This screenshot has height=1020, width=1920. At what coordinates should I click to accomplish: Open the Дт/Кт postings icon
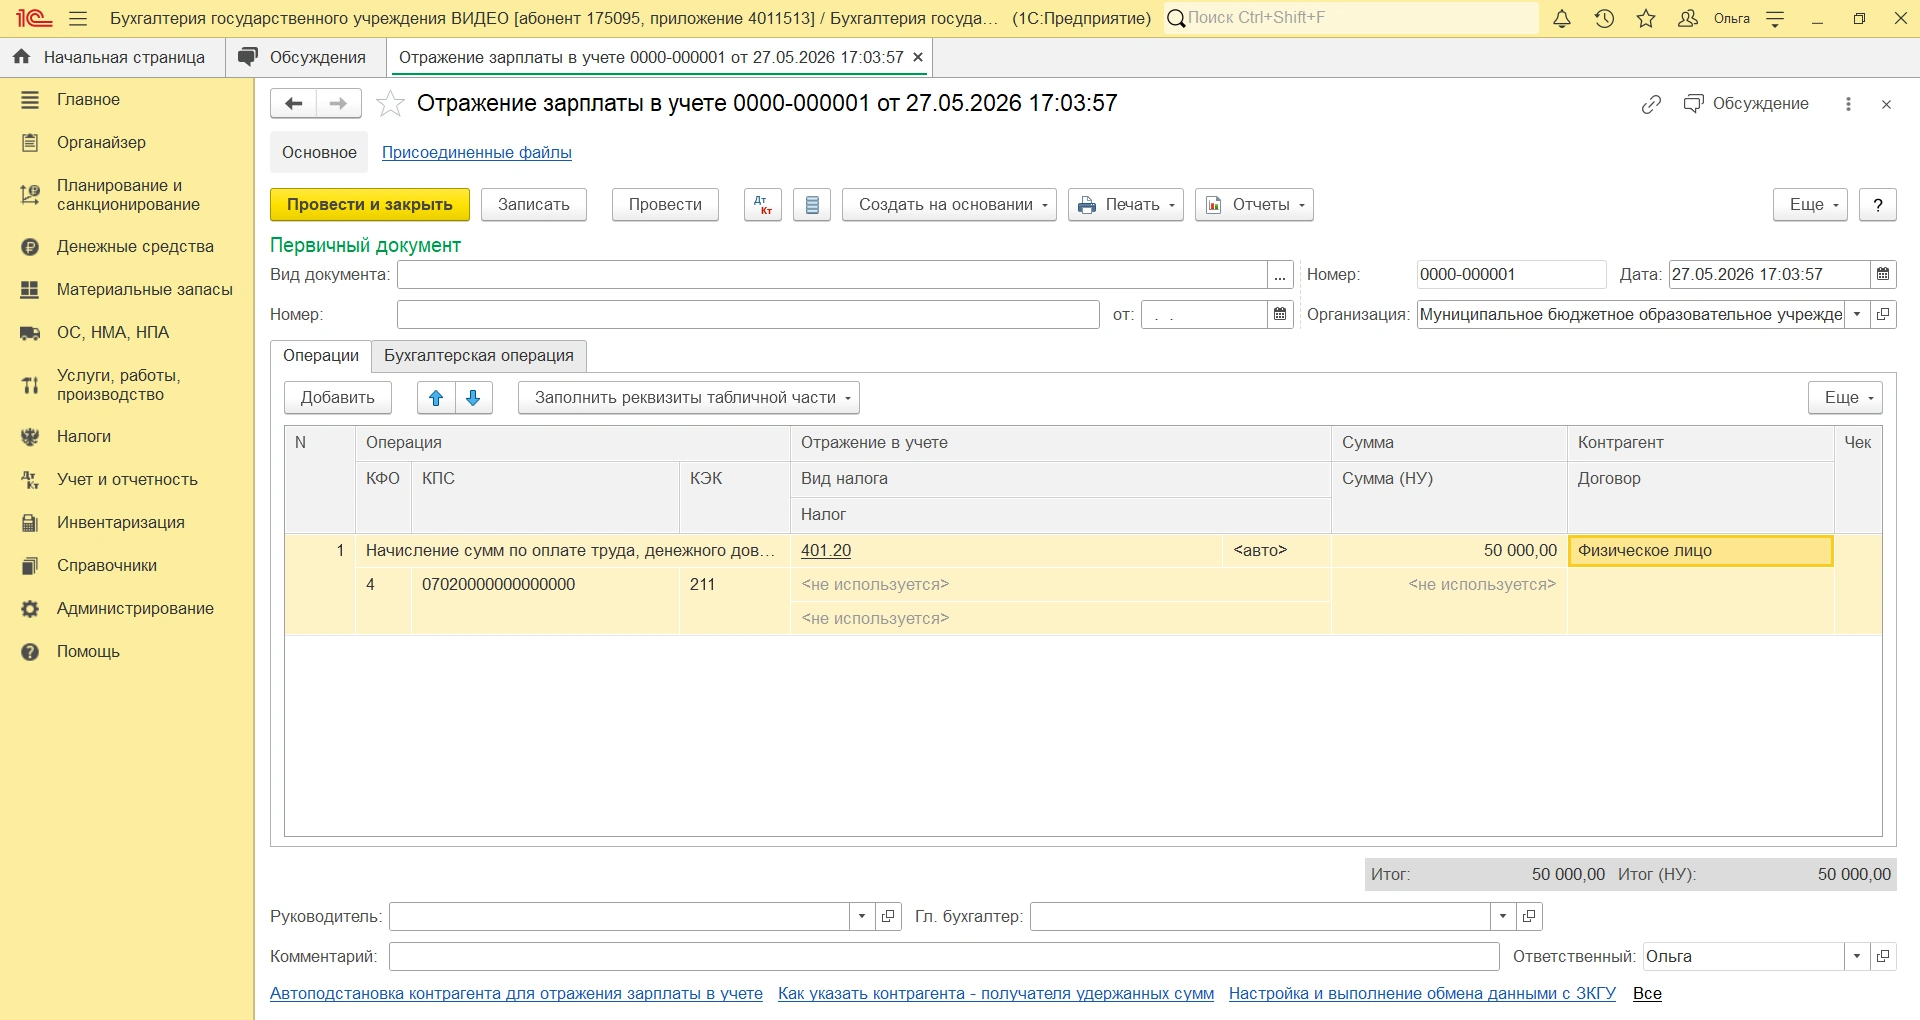tap(763, 205)
